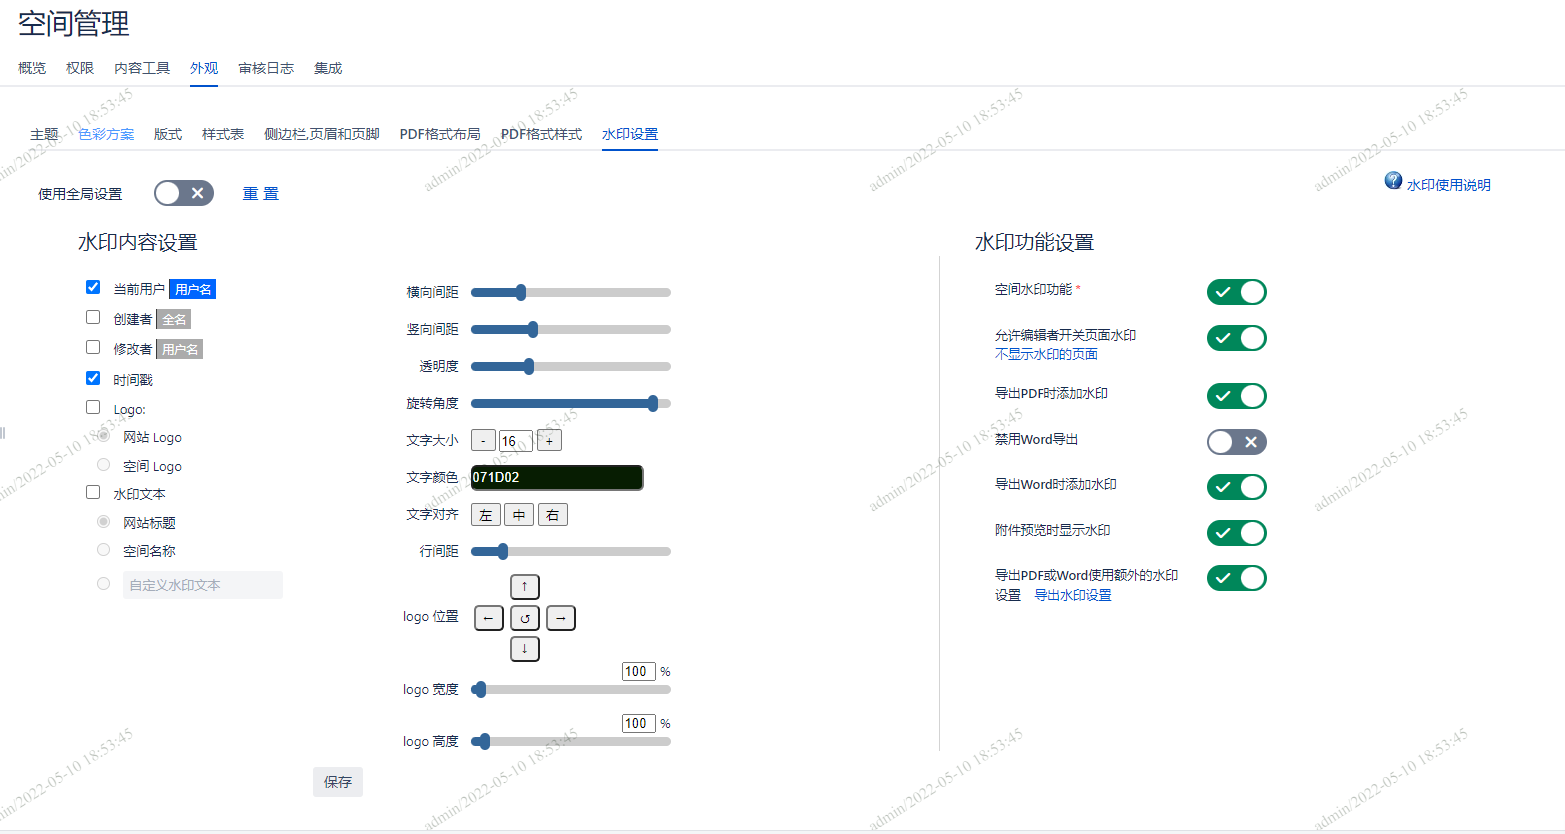Enable the 禁用Word导出 switch
The image size is (1565, 834).
point(1236,442)
